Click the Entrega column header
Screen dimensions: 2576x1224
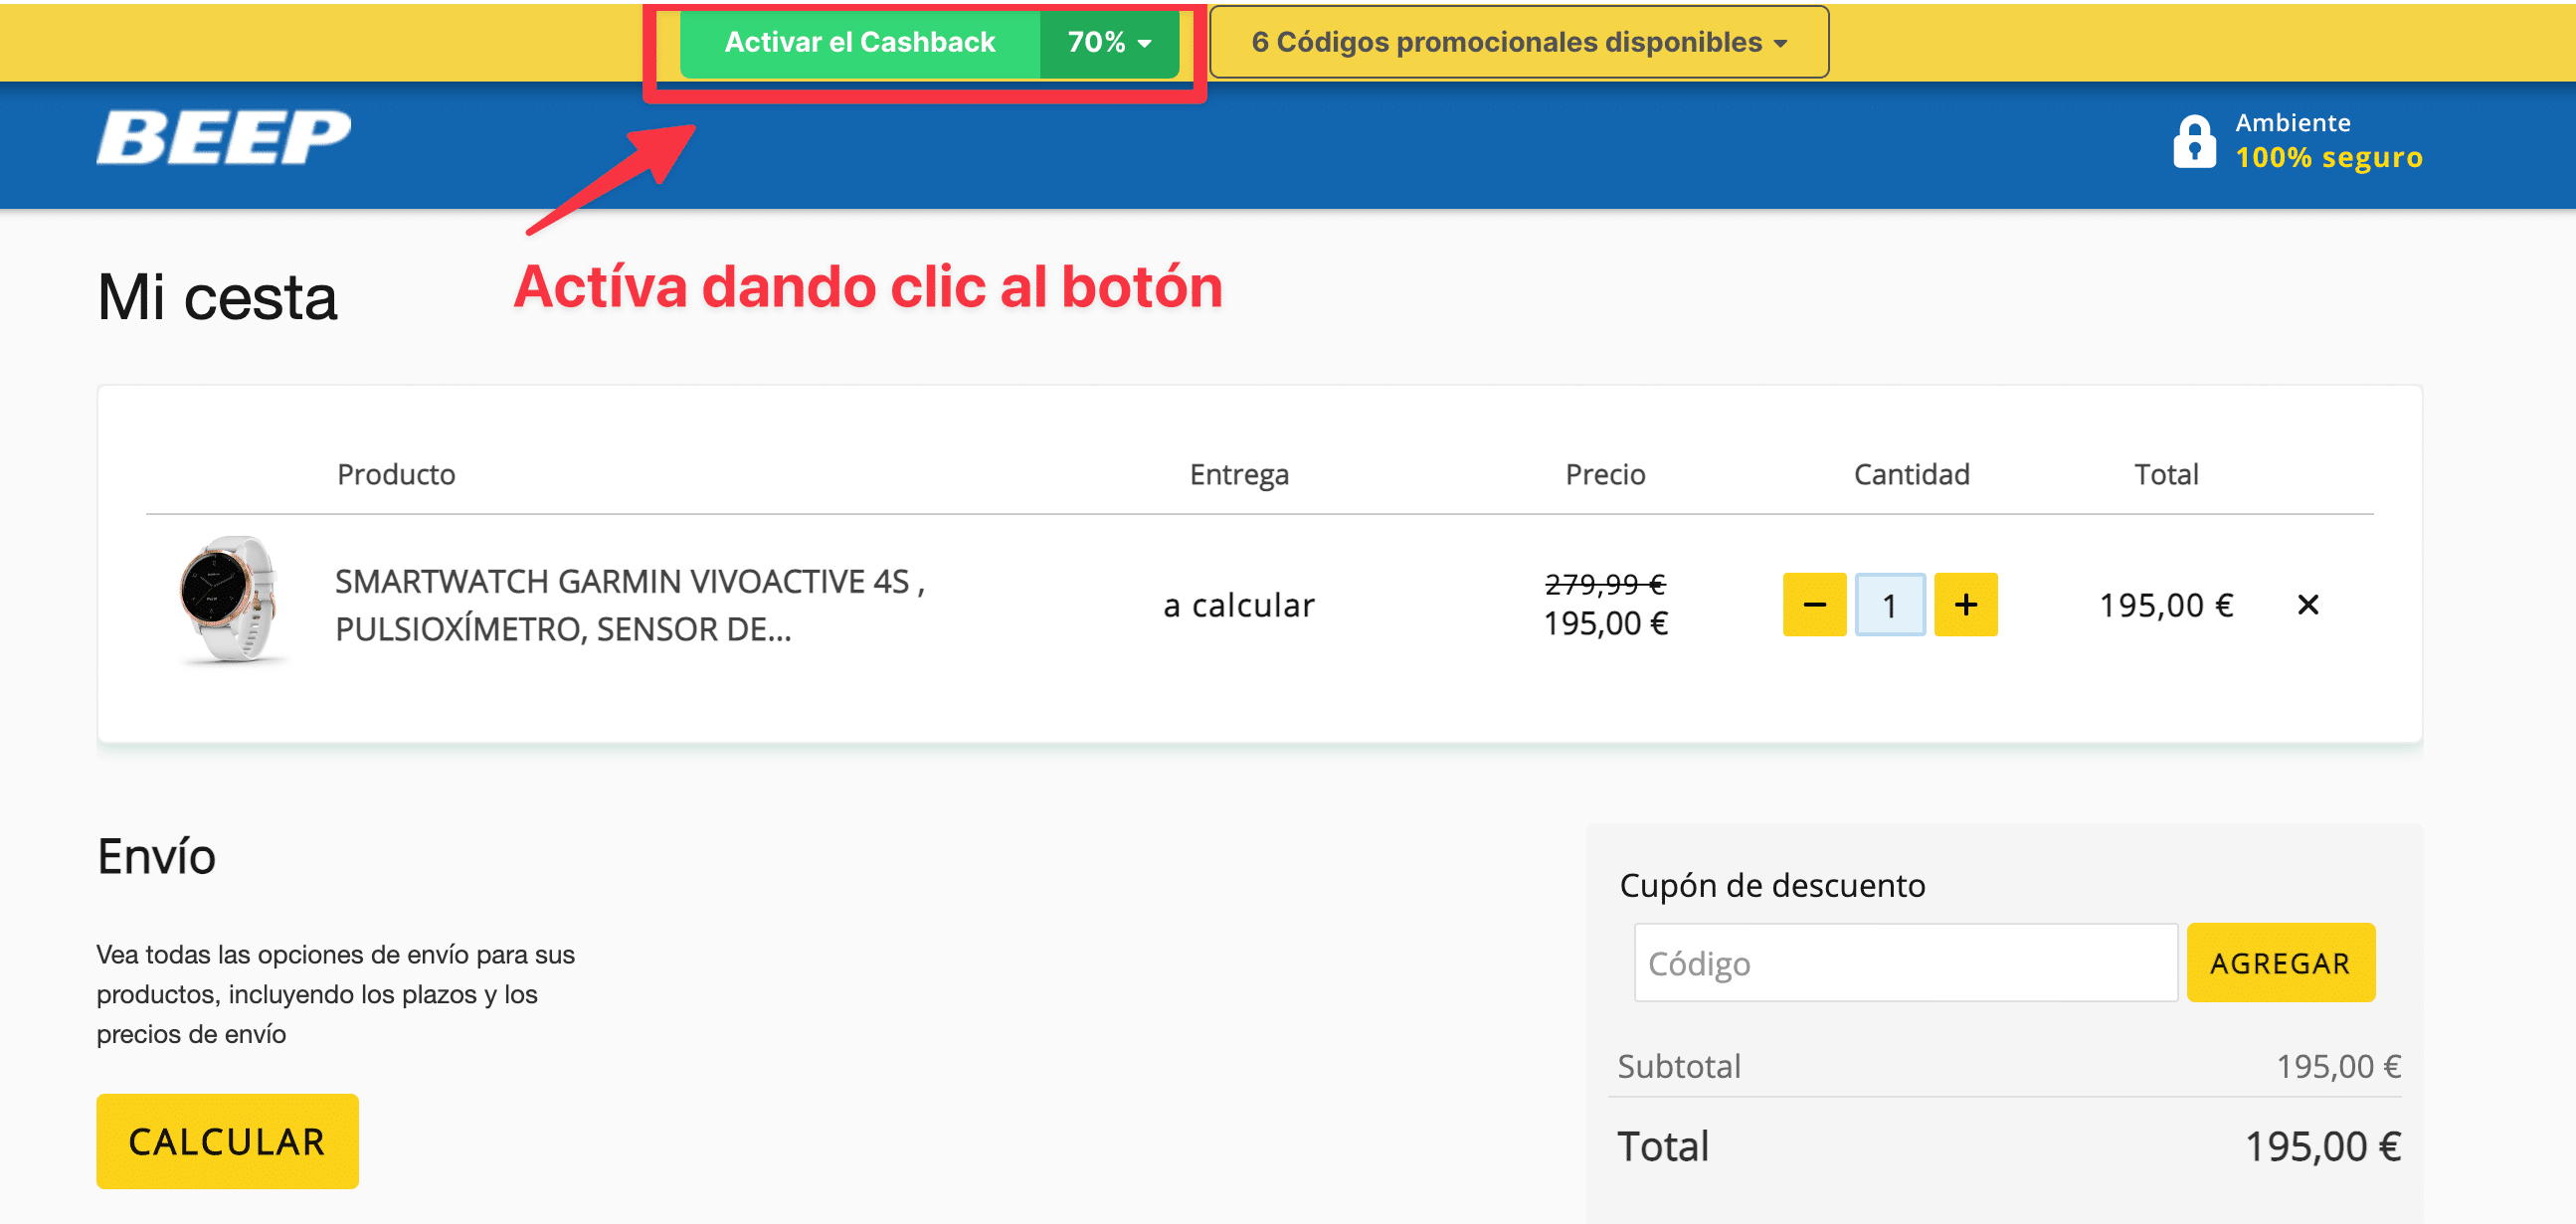(1238, 474)
